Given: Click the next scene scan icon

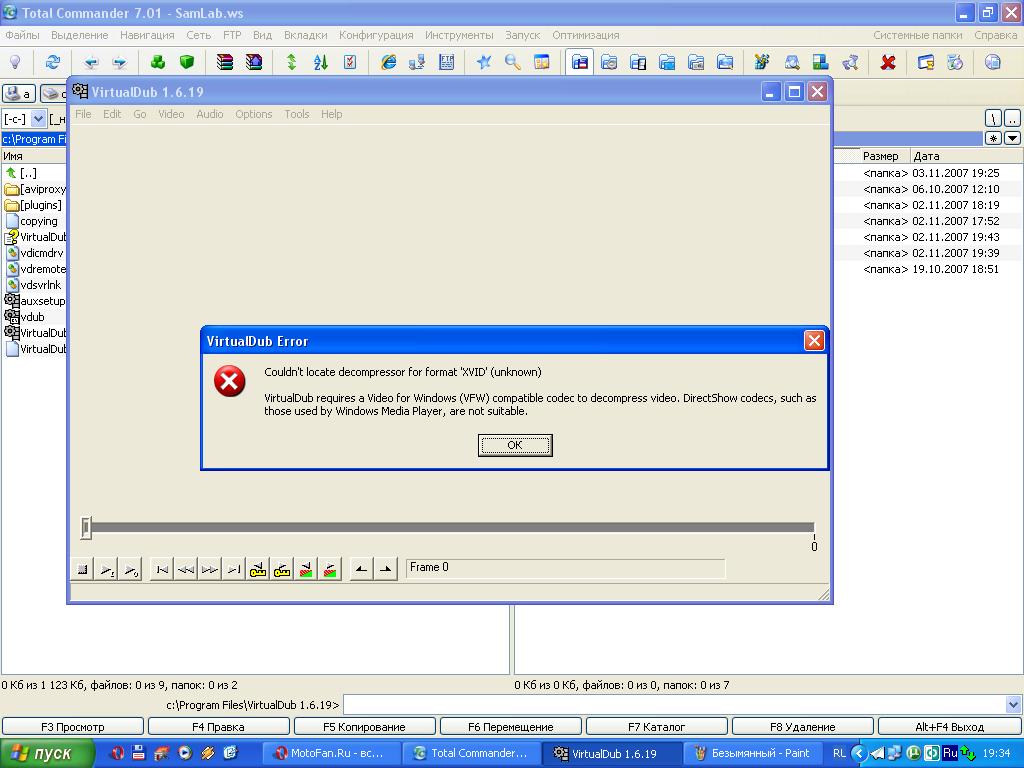Looking at the screenshot, I should click(x=330, y=569).
